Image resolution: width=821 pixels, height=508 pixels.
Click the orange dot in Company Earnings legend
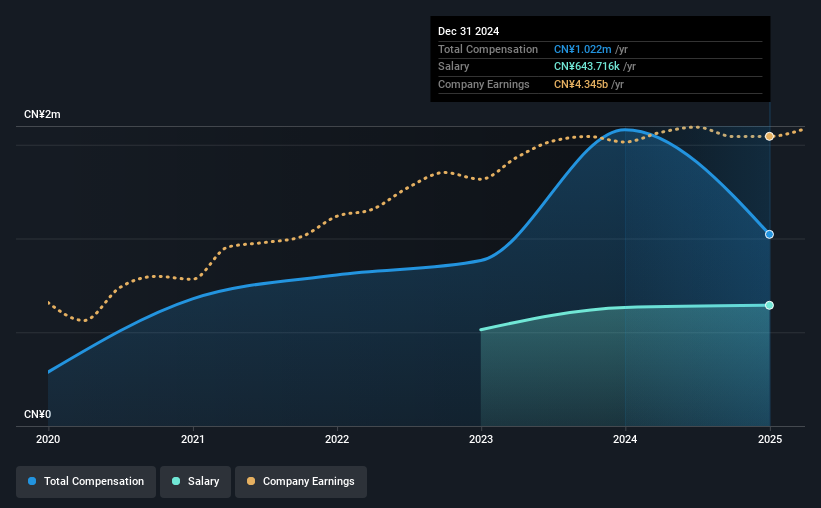(x=251, y=481)
